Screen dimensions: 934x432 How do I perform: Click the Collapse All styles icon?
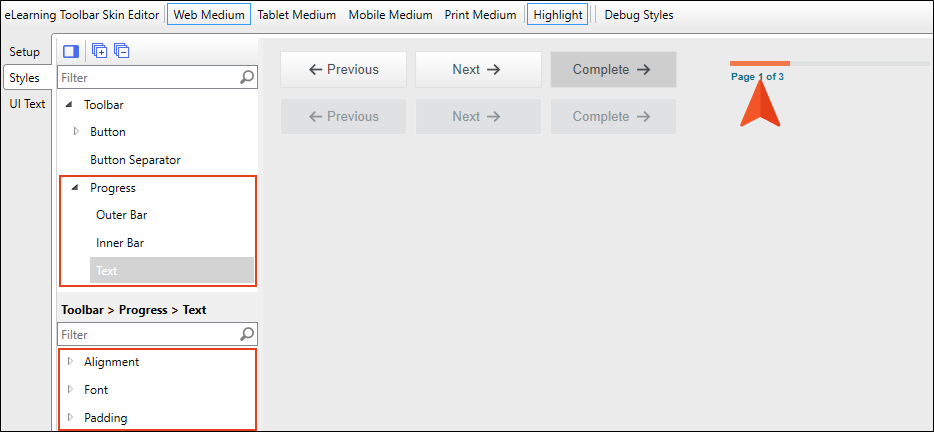click(x=122, y=51)
